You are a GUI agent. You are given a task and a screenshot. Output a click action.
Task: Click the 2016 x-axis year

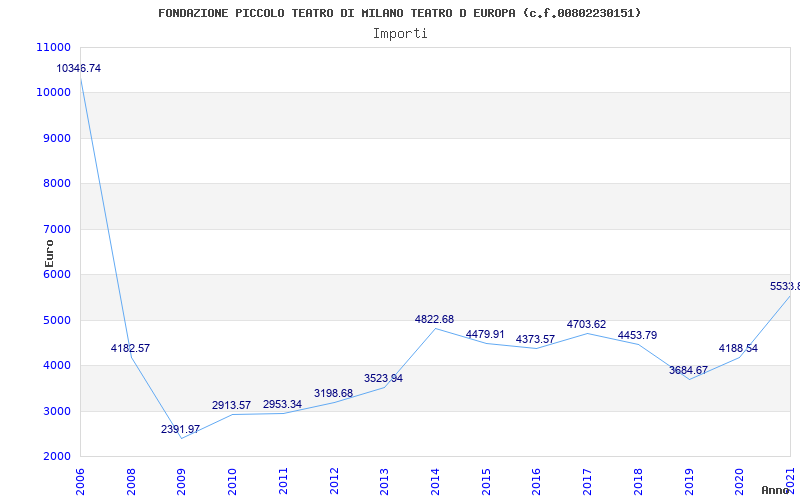[537, 481]
